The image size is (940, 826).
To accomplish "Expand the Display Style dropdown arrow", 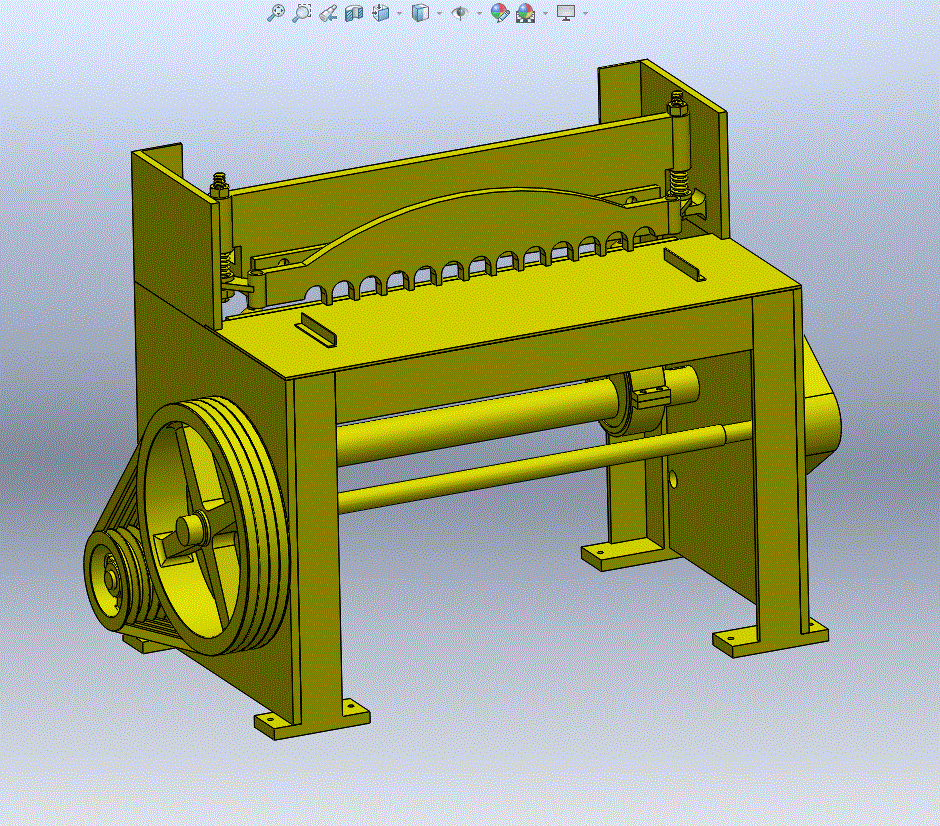I will coord(439,13).
